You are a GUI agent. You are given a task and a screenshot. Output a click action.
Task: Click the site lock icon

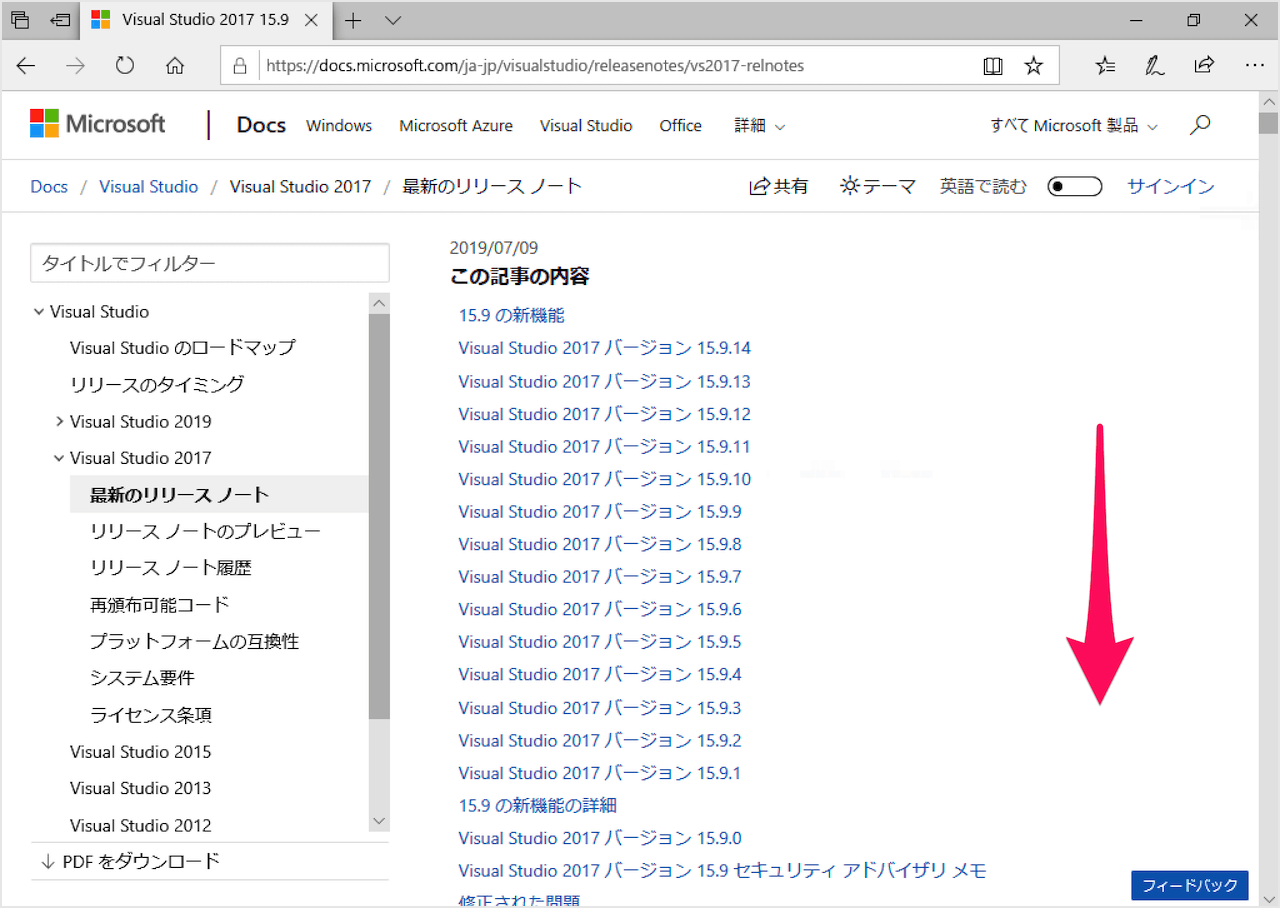(x=239, y=66)
